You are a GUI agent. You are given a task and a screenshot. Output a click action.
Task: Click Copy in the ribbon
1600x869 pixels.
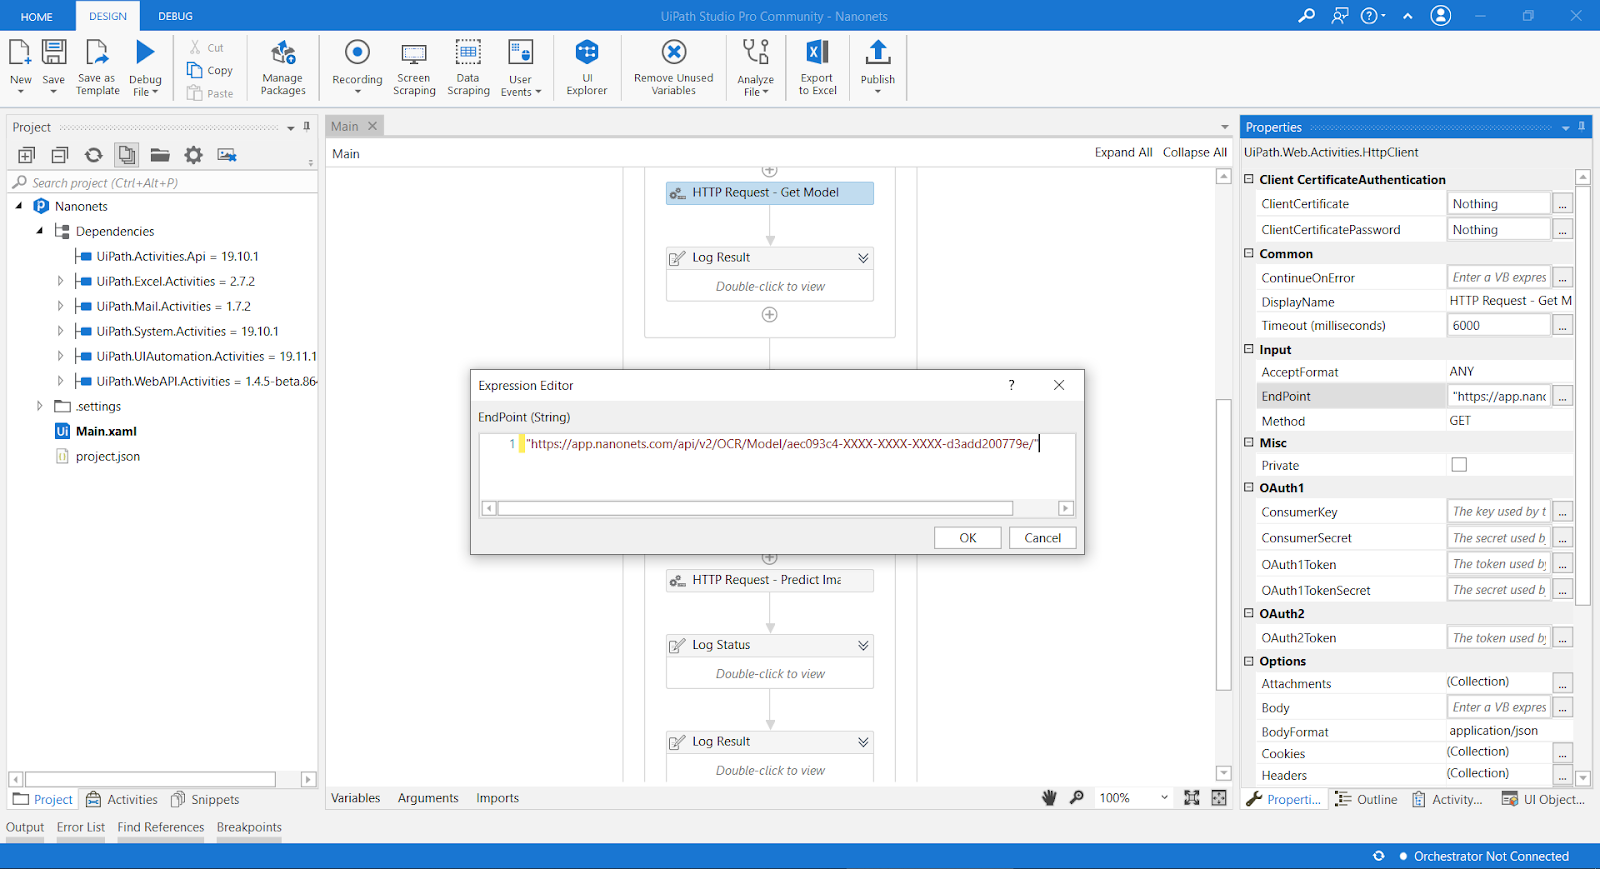tap(210, 71)
